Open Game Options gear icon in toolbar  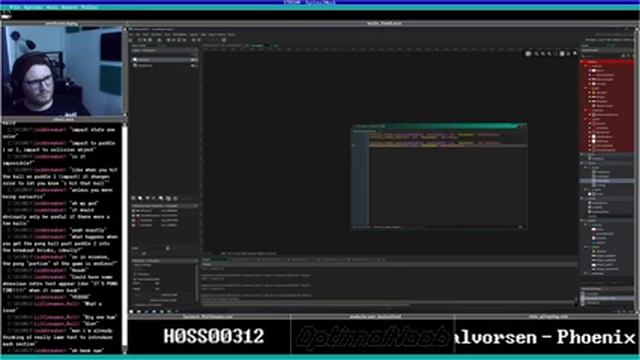(x=193, y=40)
